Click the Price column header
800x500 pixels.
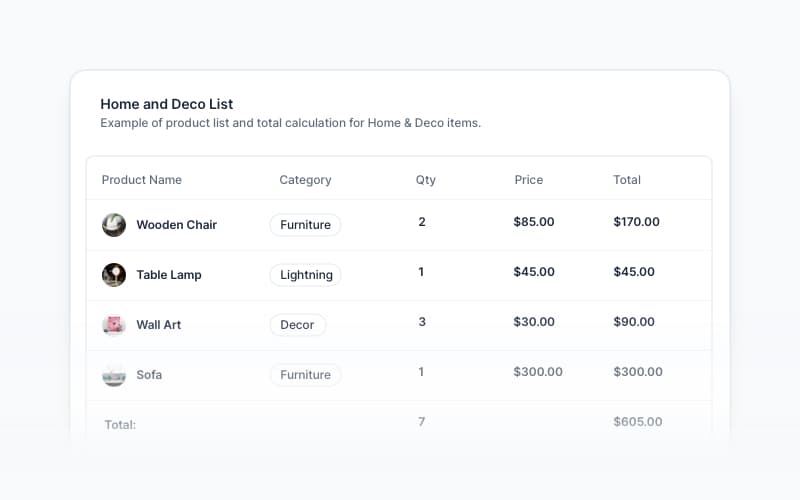coord(529,180)
